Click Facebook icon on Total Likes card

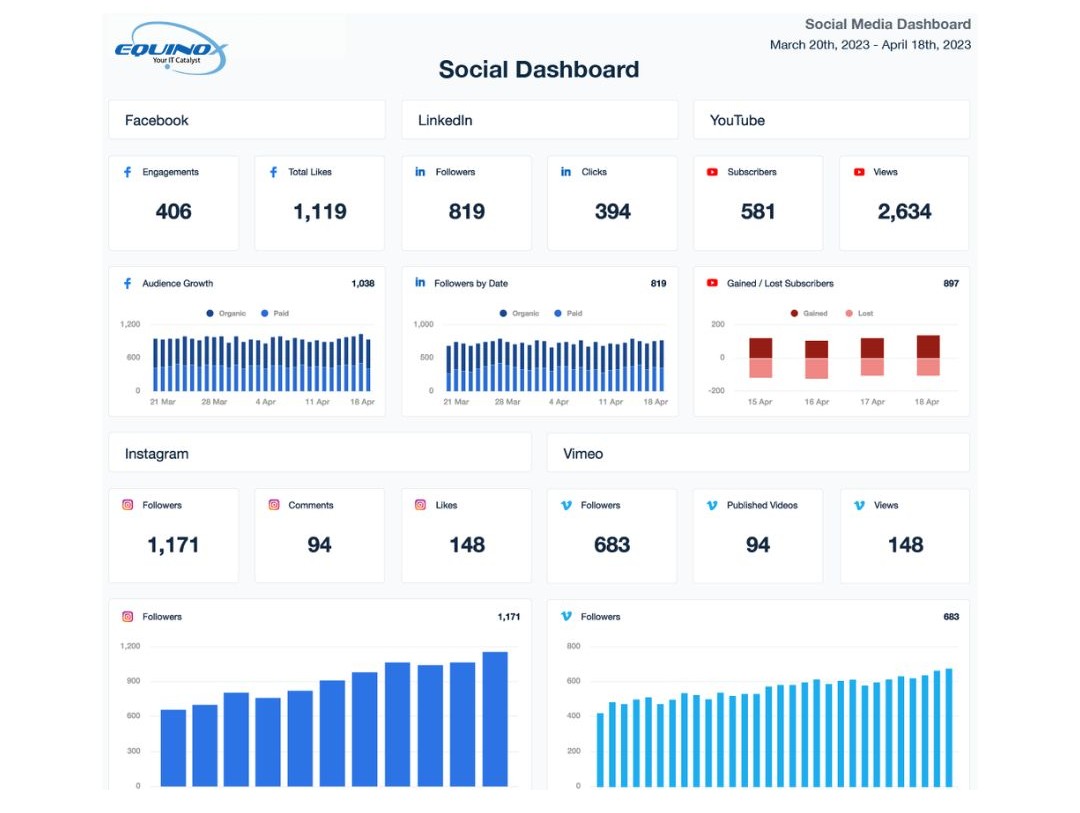(273, 172)
